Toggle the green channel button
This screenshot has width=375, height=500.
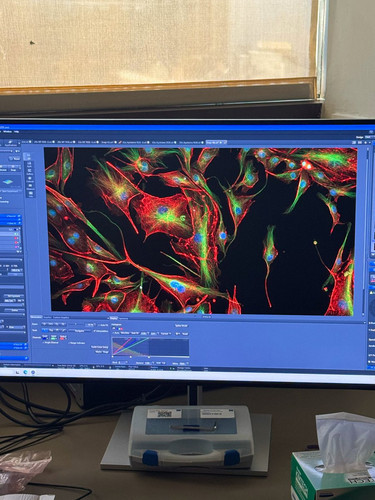(54, 337)
